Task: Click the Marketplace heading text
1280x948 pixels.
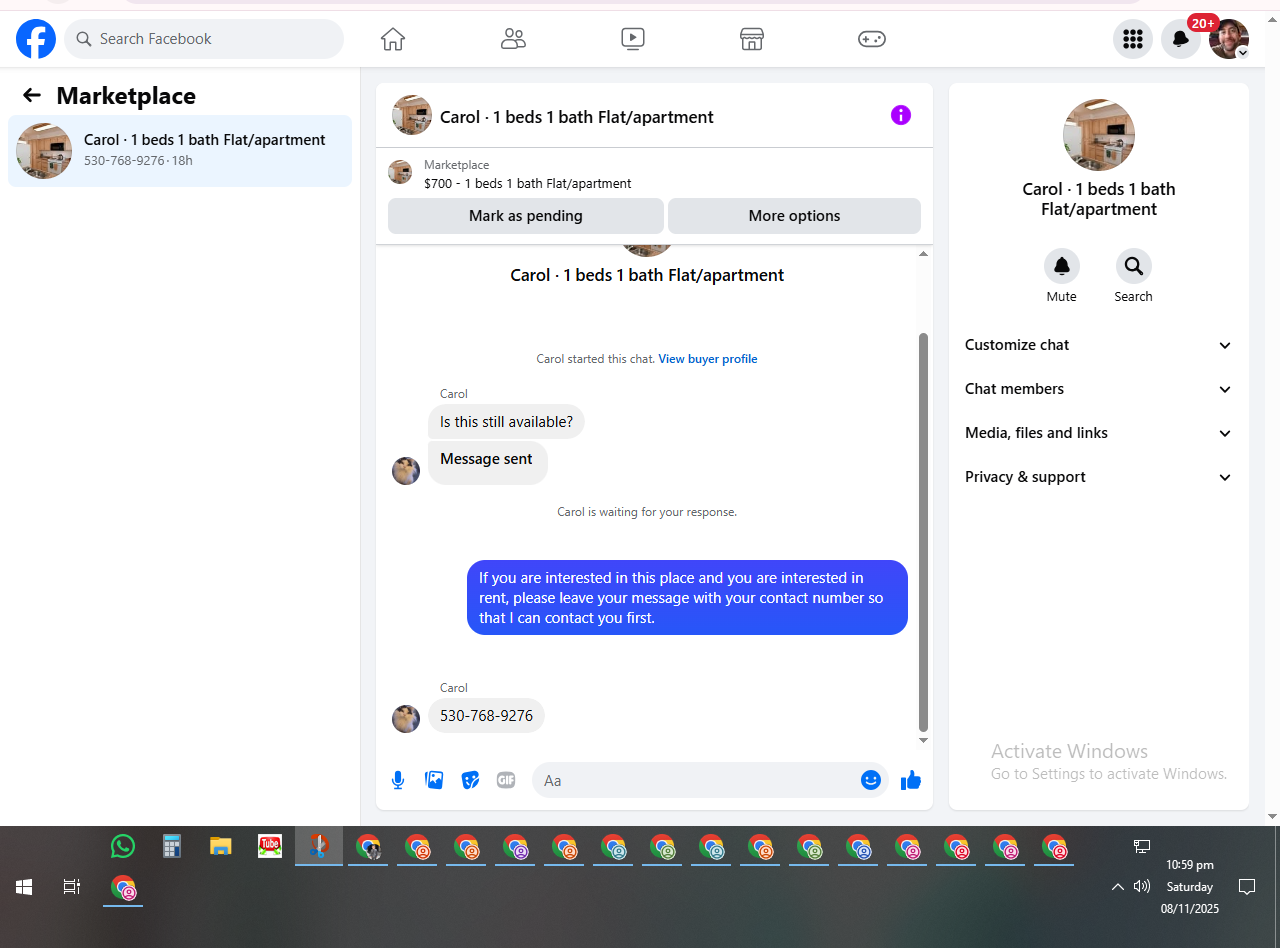Action: (x=126, y=96)
